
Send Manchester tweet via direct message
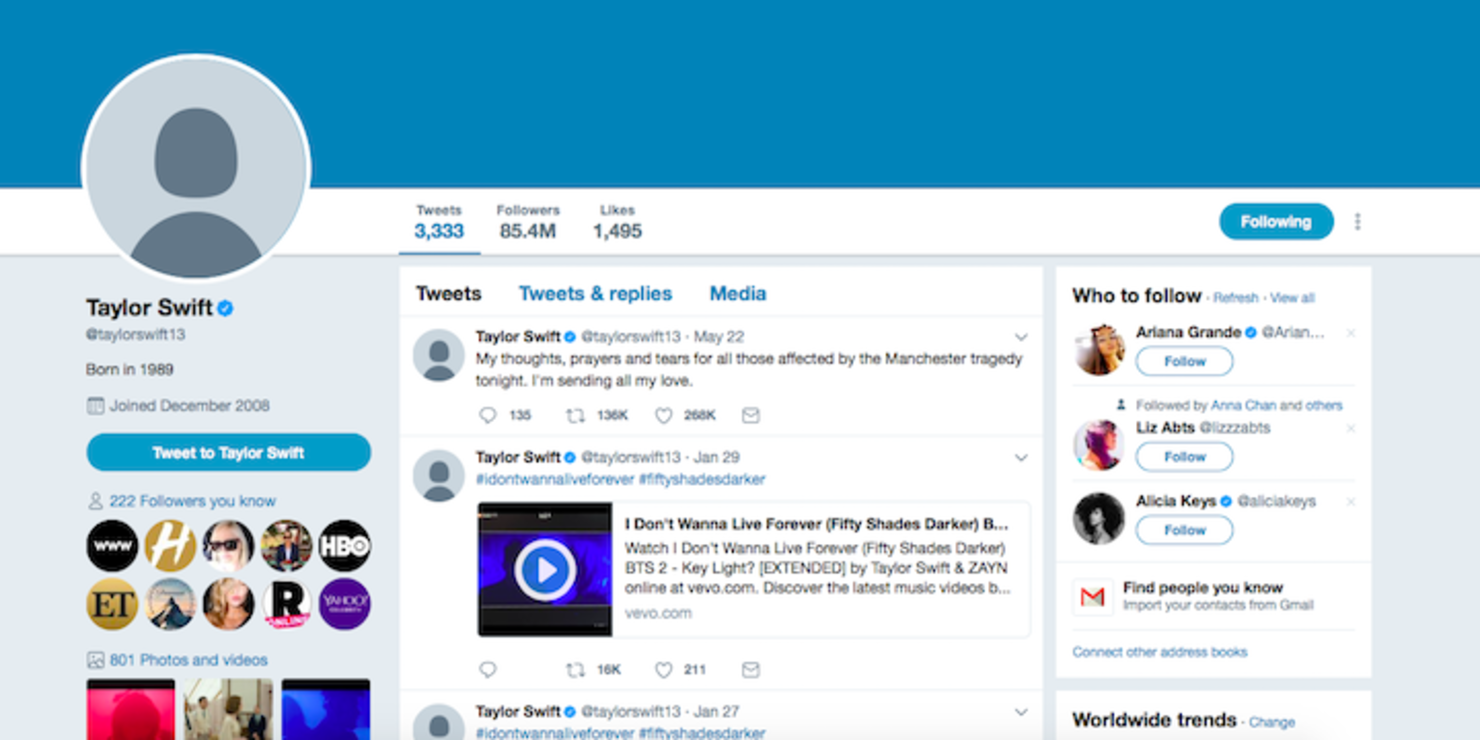751,415
